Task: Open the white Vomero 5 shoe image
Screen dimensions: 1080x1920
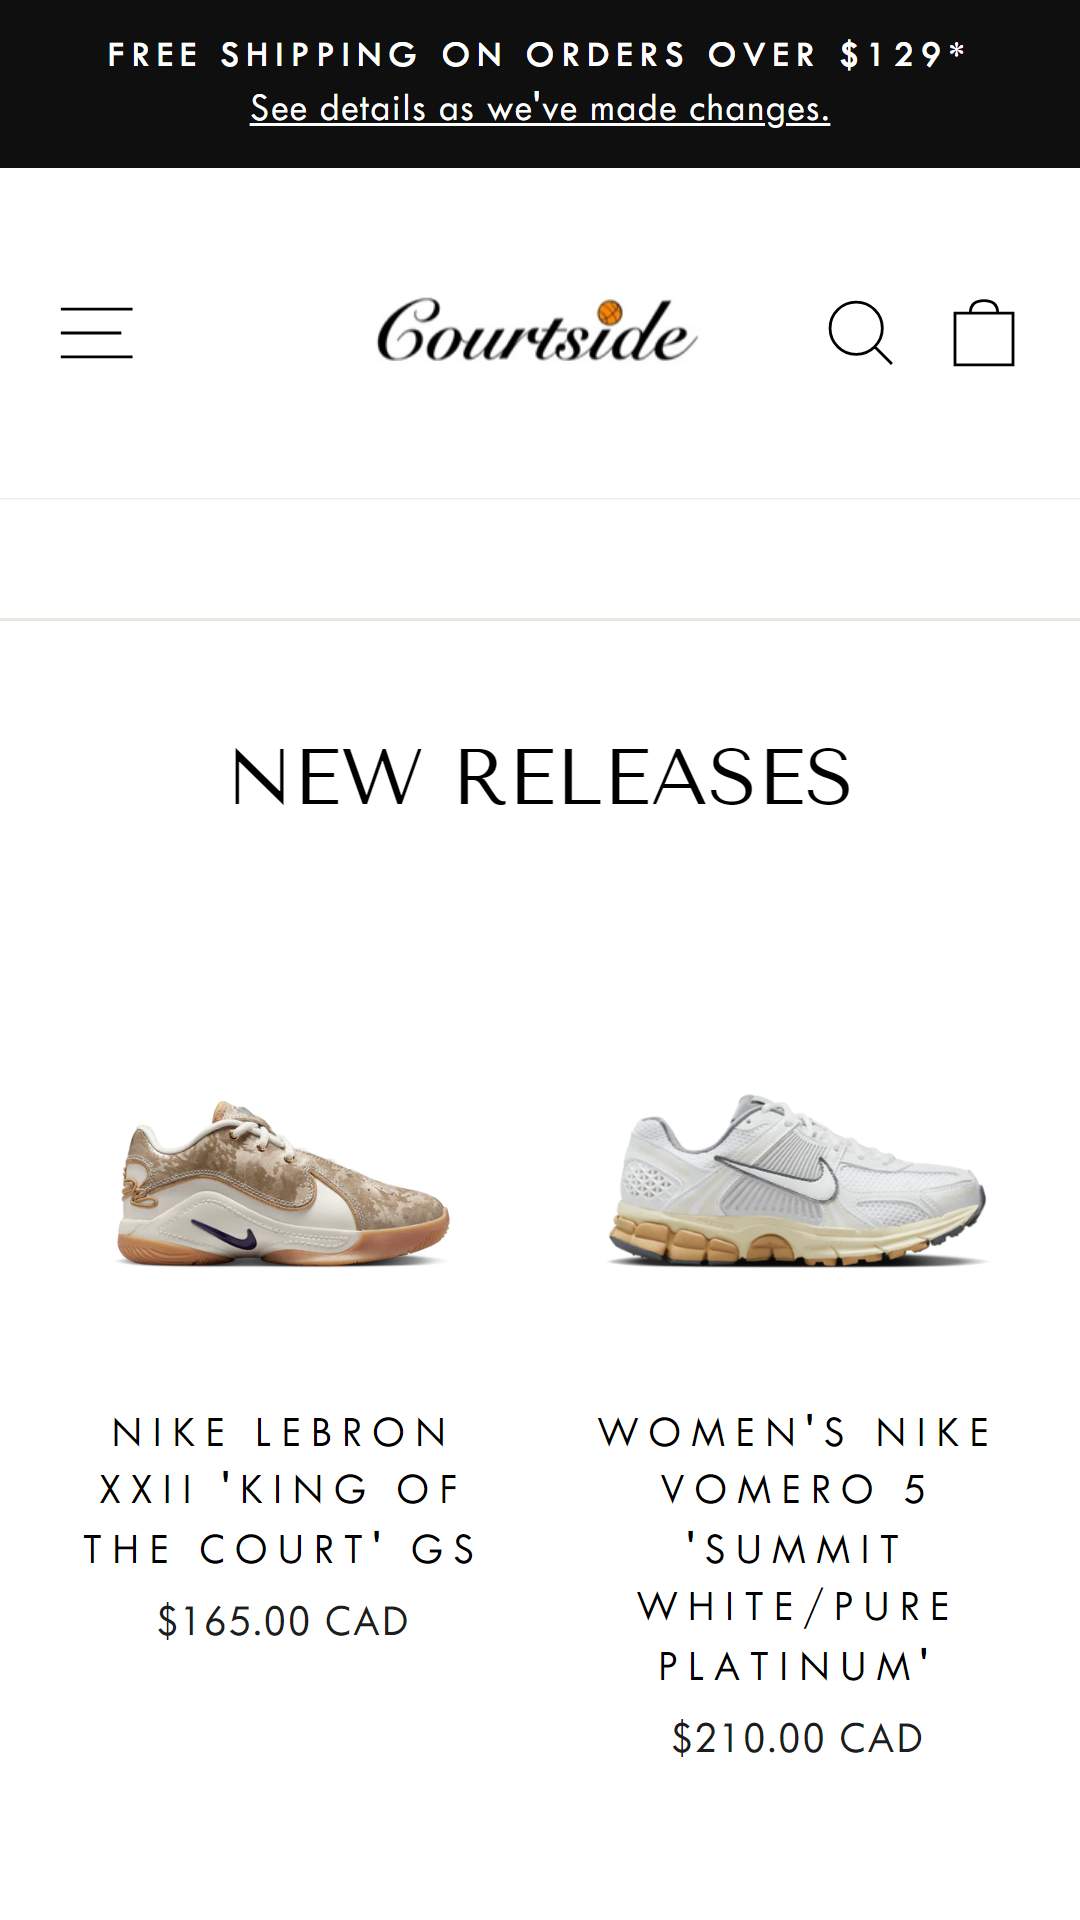Action: 797,1180
